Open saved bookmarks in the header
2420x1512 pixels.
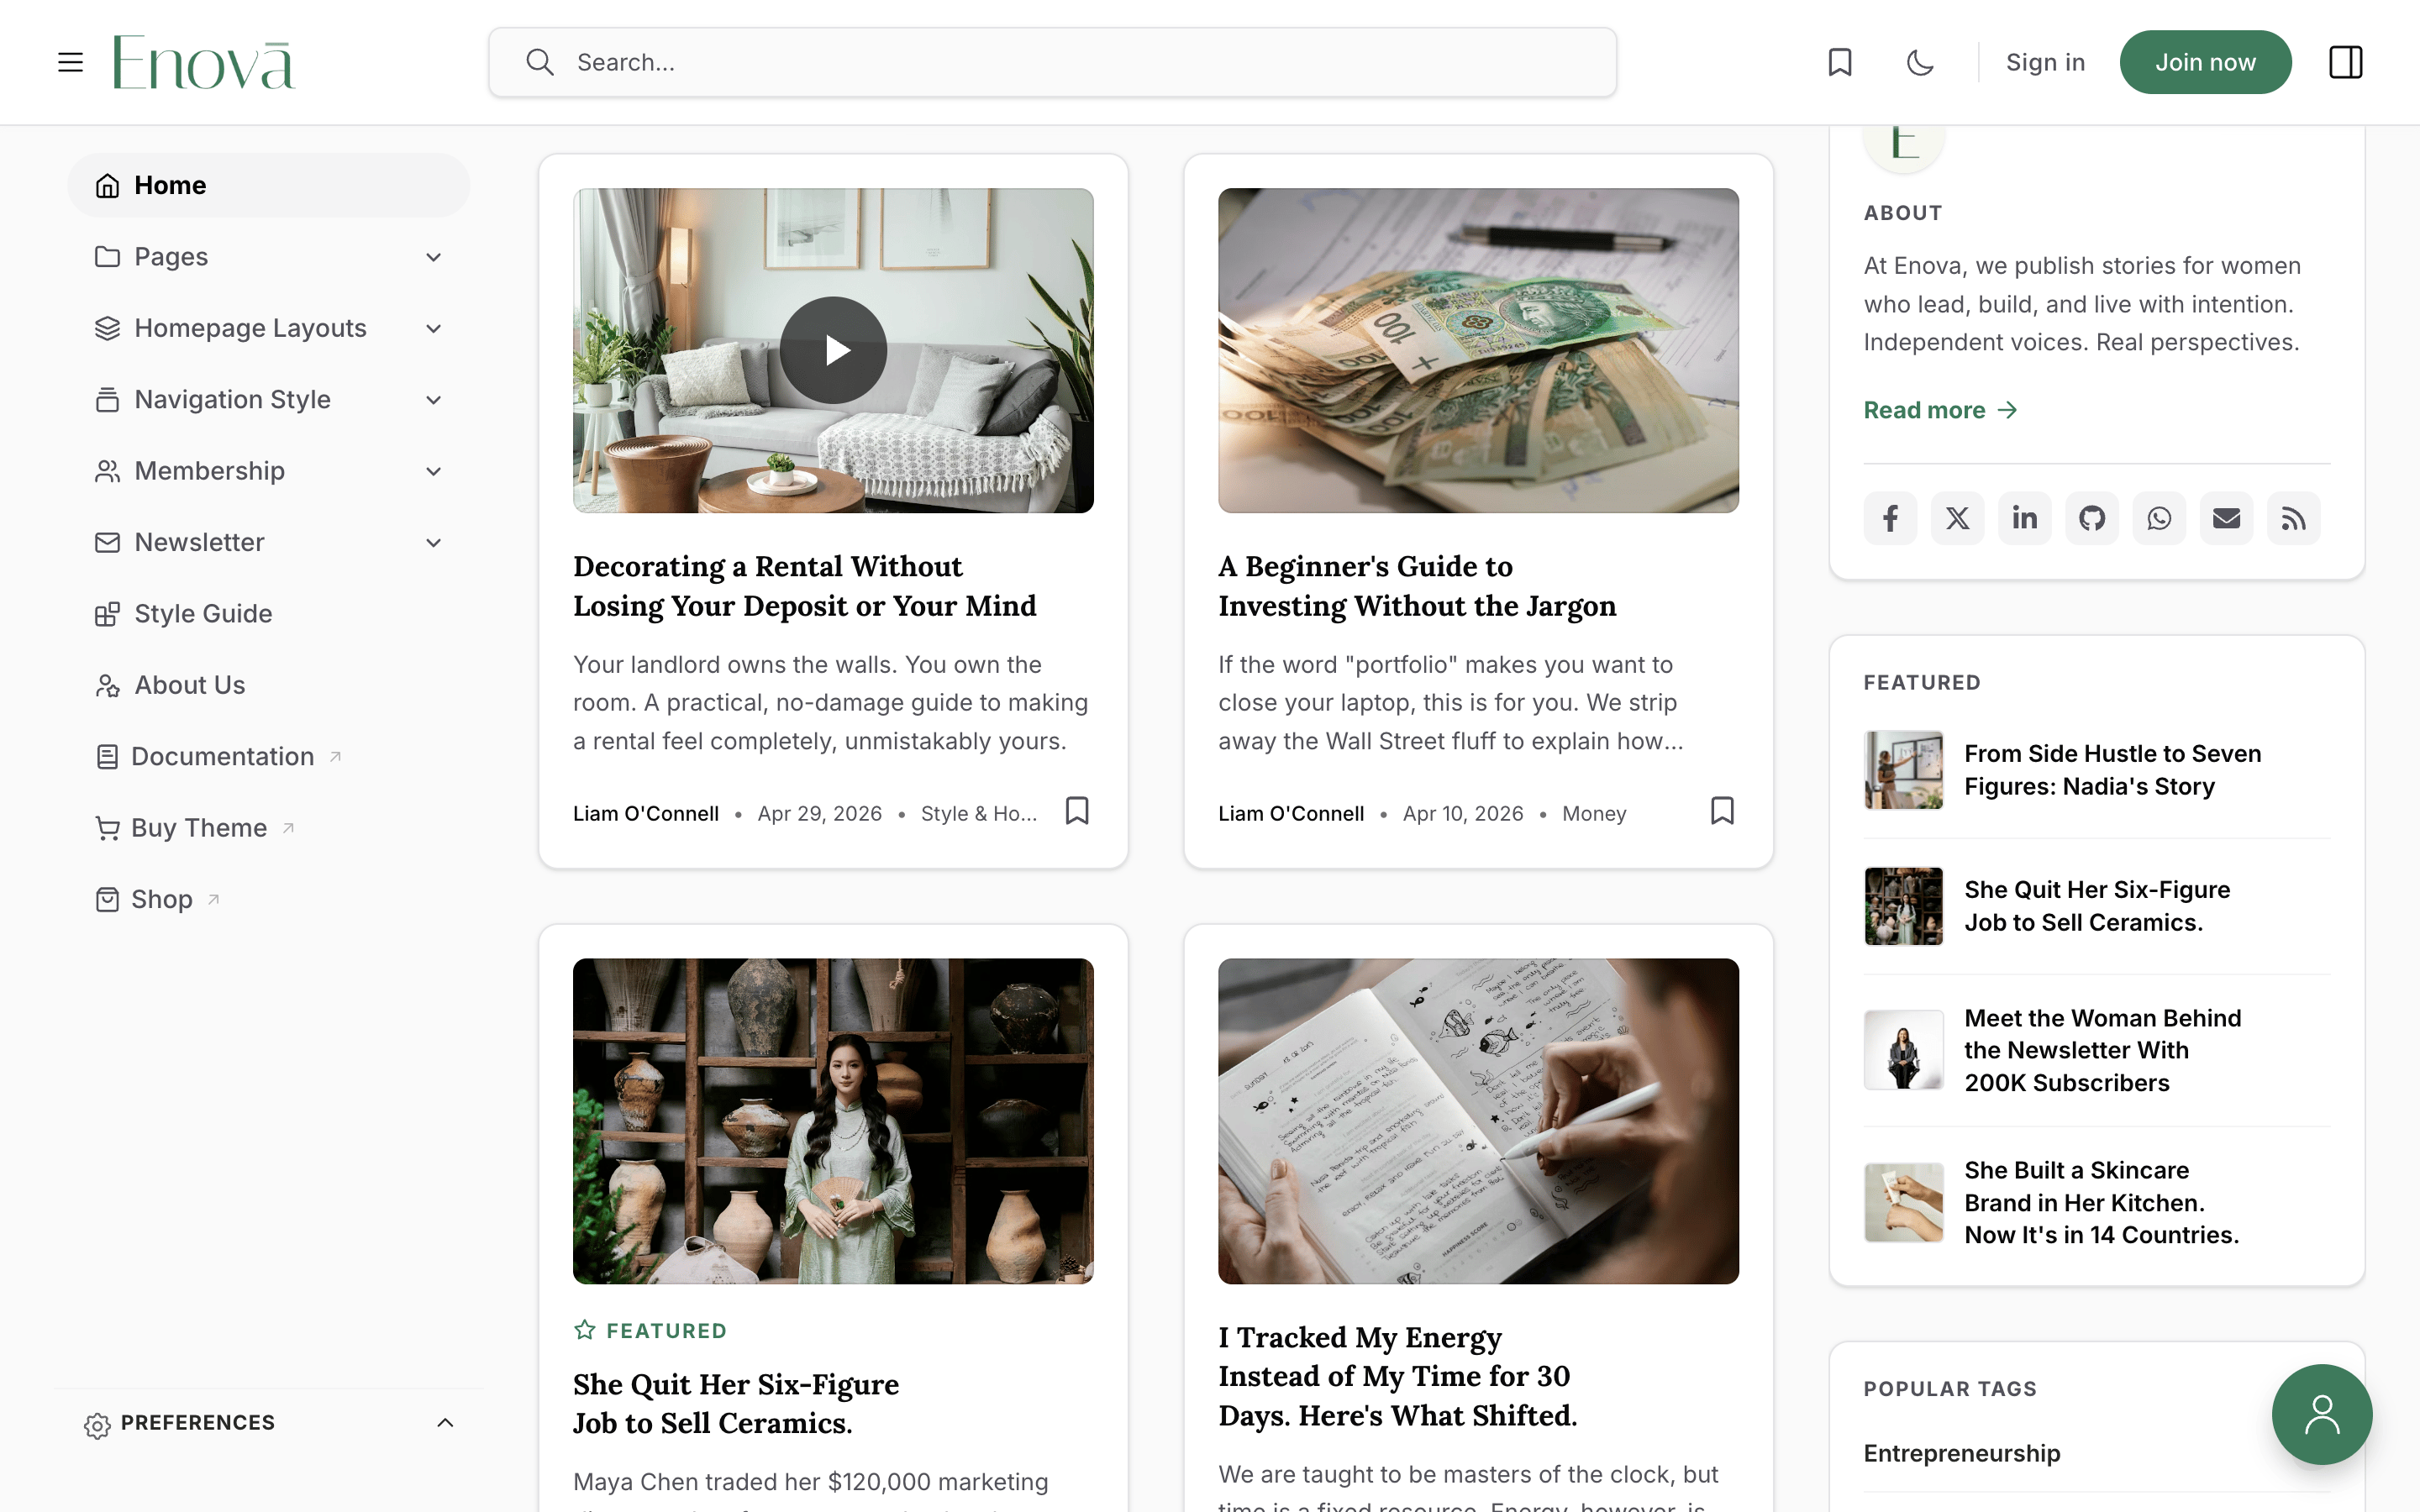click(x=1840, y=62)
